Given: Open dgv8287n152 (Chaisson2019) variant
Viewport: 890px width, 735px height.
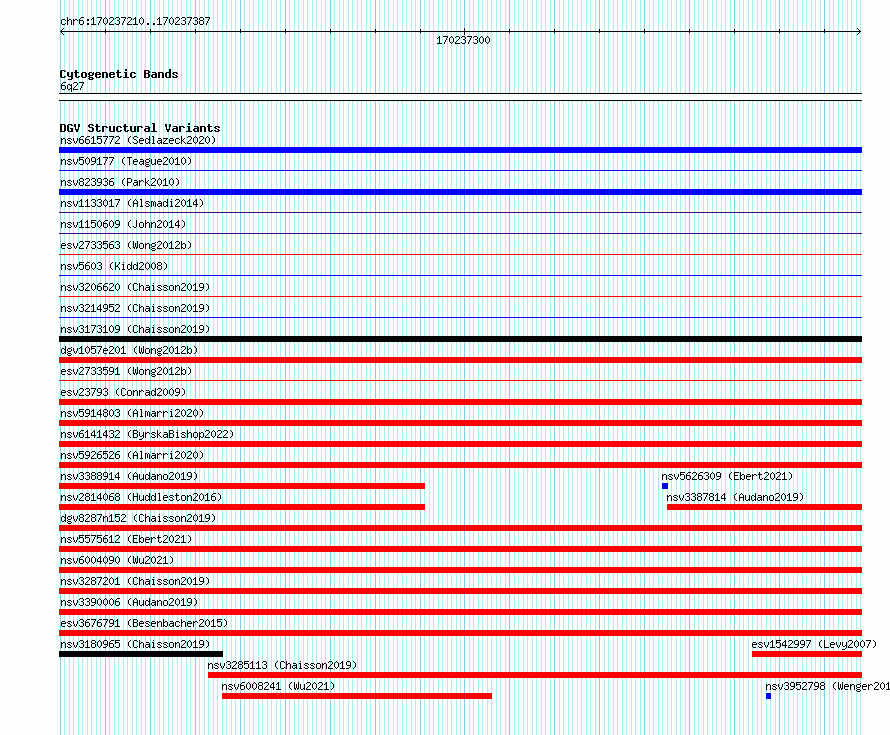Looking at the screenshot, I should point(138,518).
